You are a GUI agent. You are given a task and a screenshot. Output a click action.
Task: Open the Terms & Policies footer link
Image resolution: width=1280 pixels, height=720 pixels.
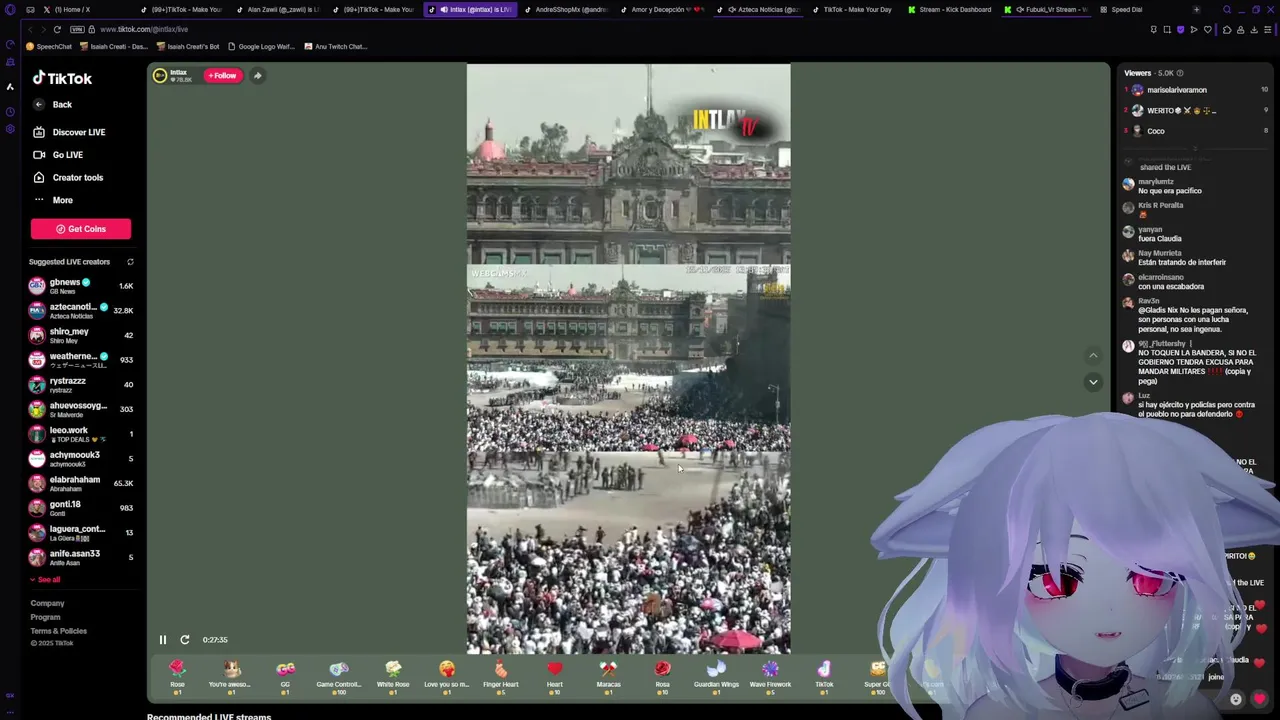[x=58, y=631]
